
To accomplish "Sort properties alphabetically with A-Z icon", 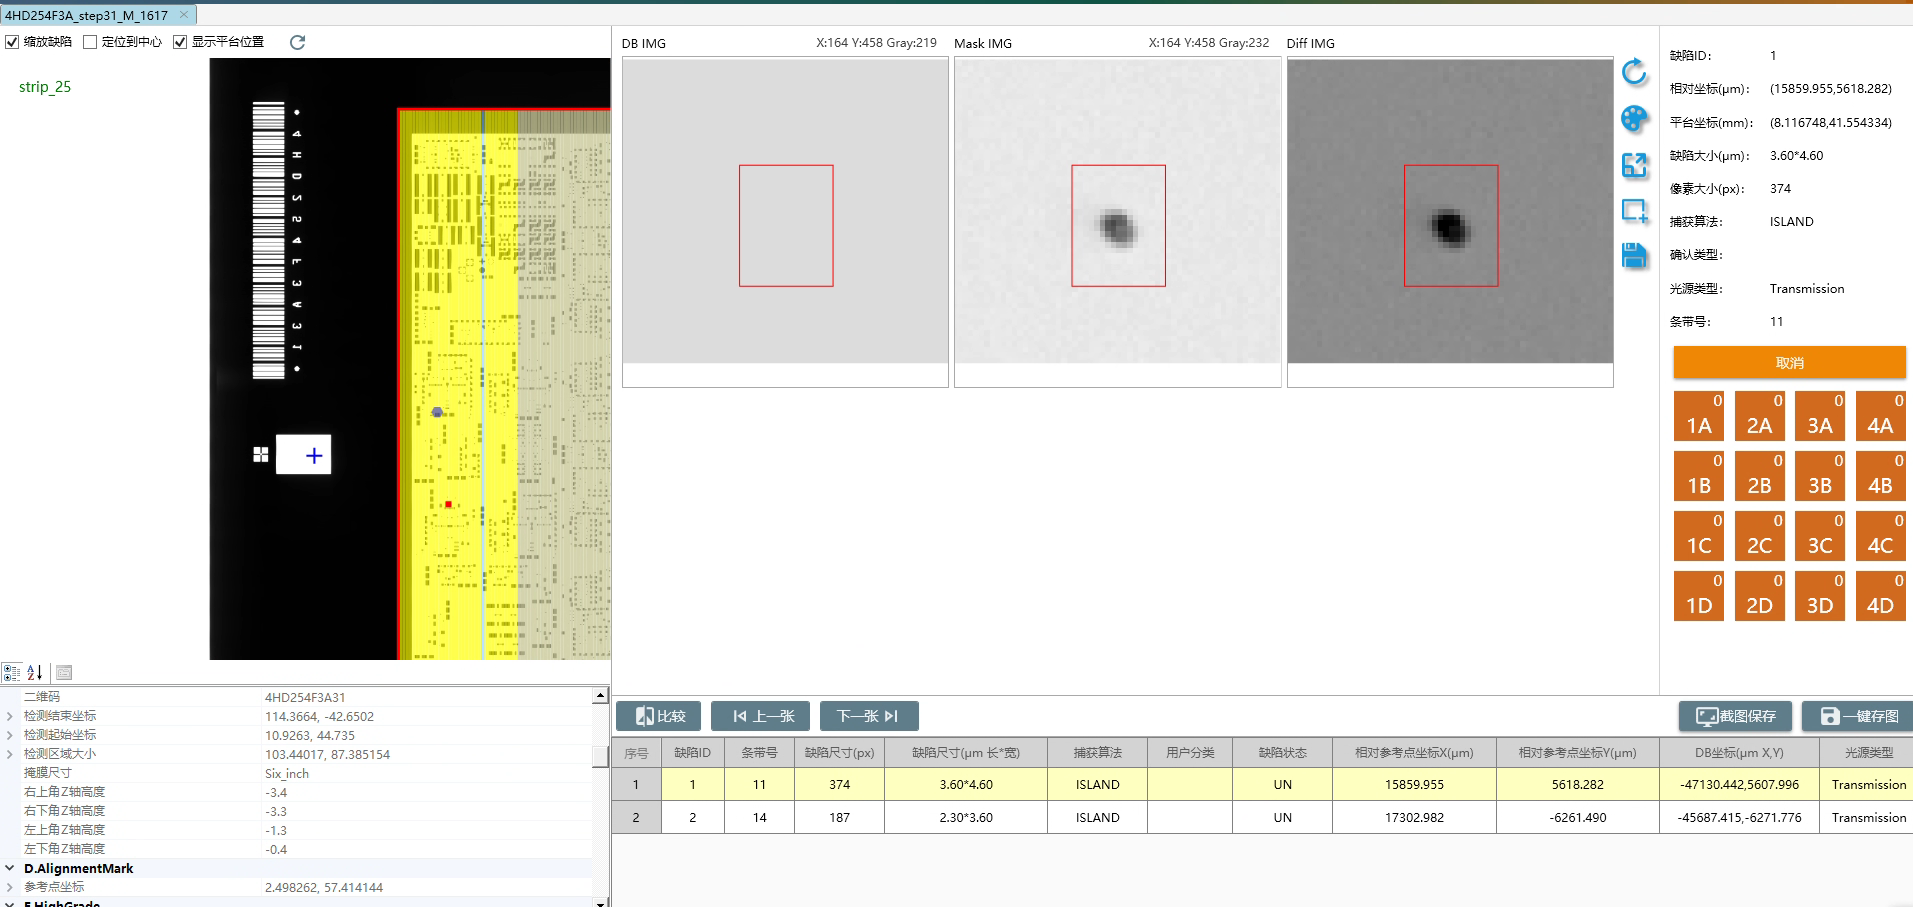I will [x=35, y=673].
